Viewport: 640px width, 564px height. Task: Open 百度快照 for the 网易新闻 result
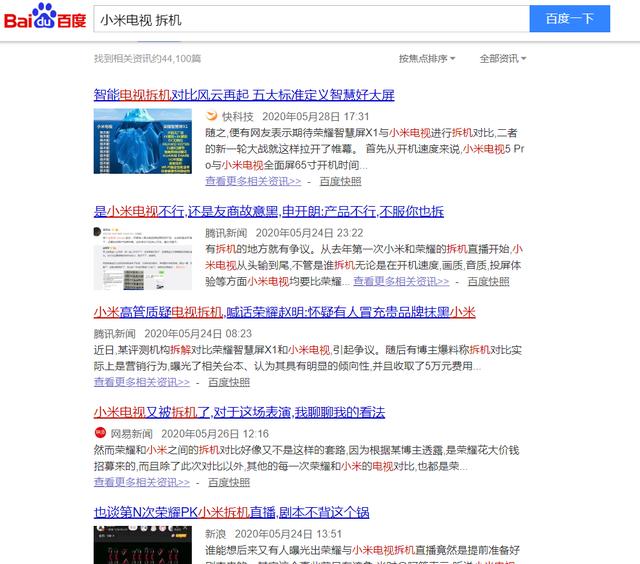click(229, 482)
